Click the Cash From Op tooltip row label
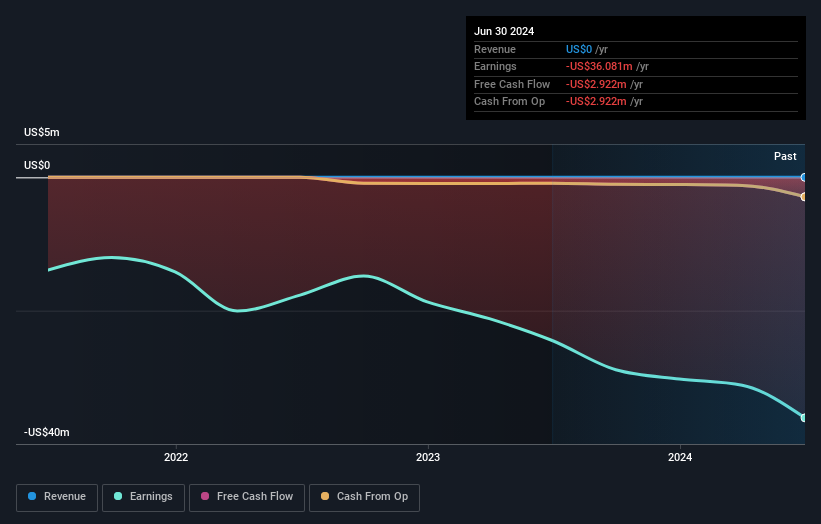The width and height of the screenshot is (821, 524). click(x=509, y=102)
